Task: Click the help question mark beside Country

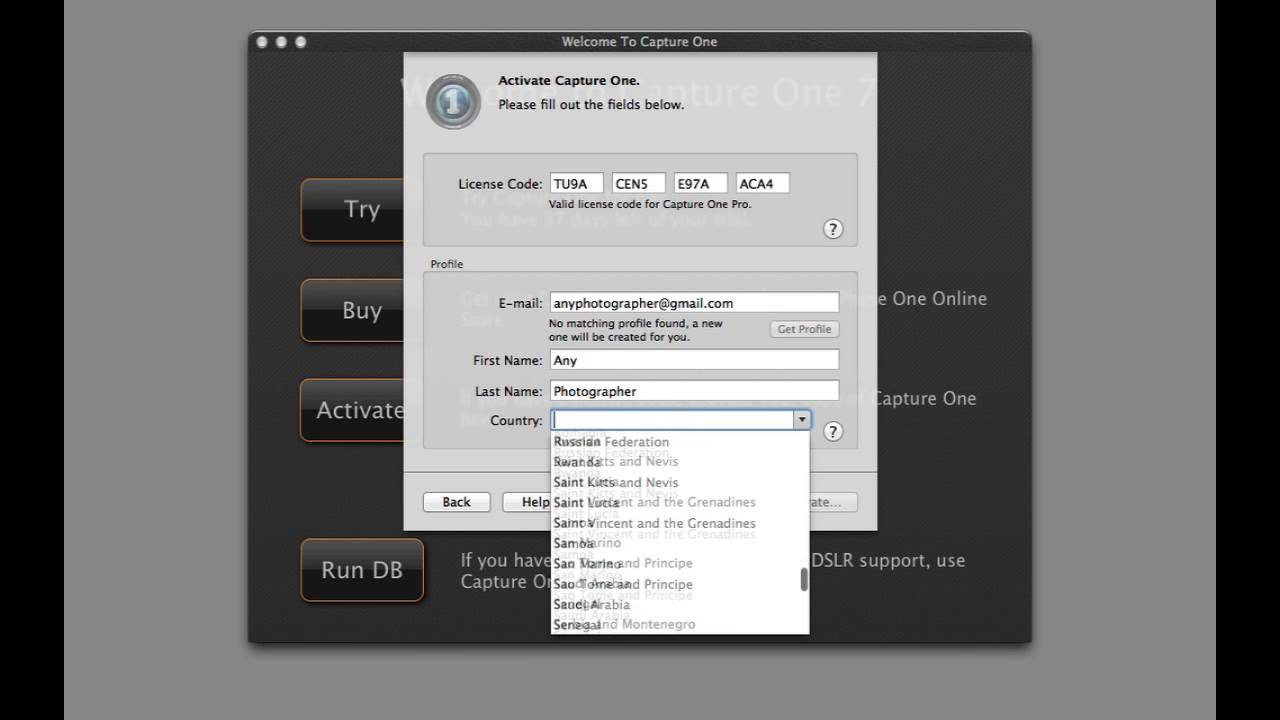Action: 832,431
